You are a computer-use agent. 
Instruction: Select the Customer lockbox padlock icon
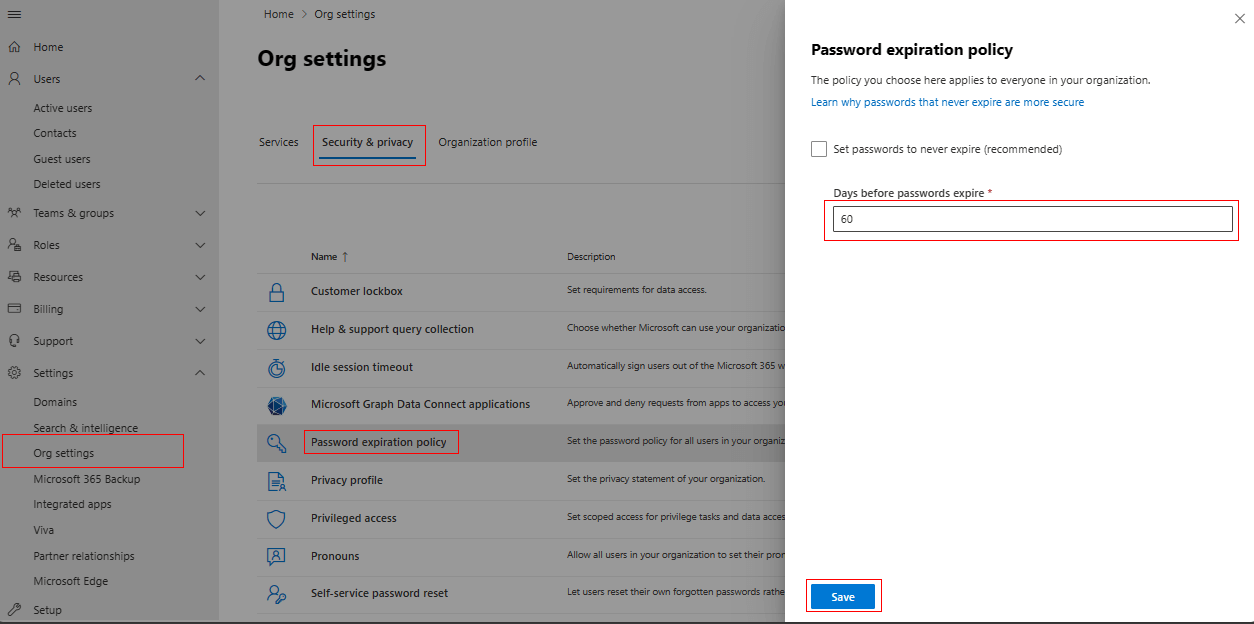click(x=276, y=292)
